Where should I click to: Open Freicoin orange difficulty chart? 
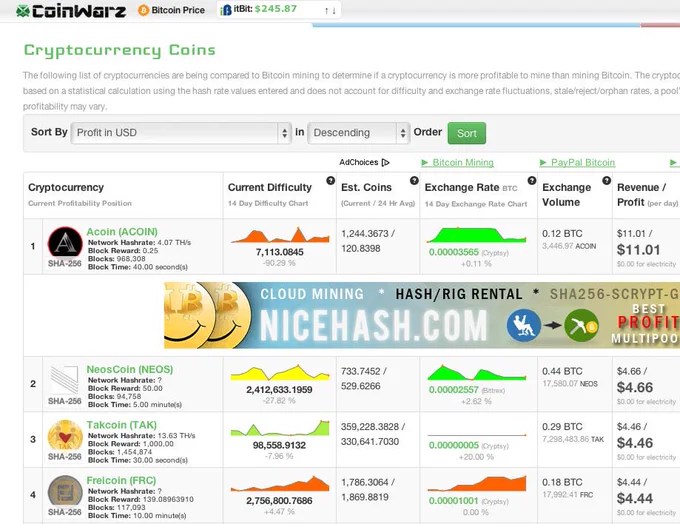[280, 483]
